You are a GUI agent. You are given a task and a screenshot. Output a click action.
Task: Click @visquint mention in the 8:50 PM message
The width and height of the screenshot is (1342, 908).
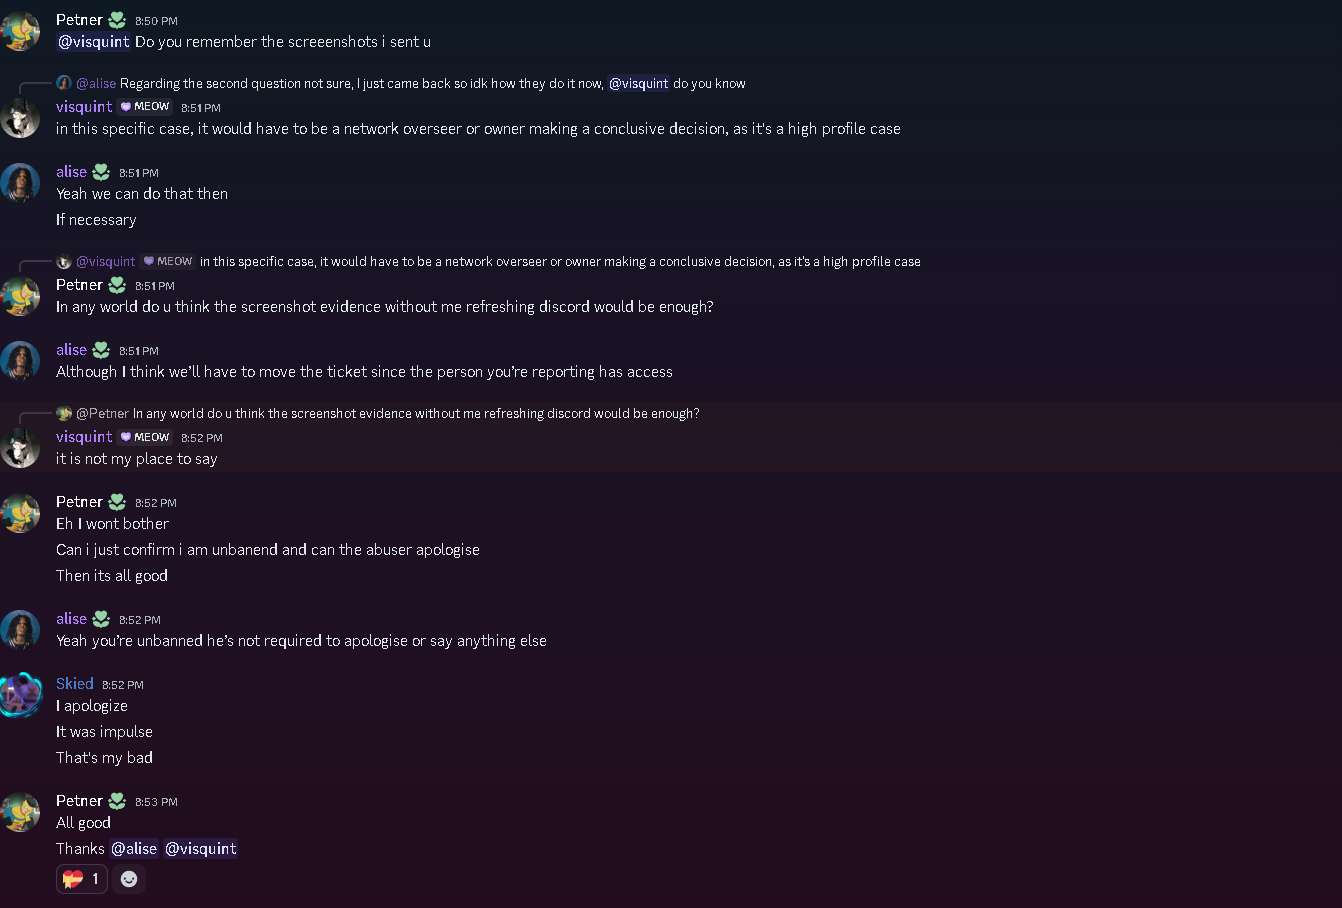click(x=94, y=42)
